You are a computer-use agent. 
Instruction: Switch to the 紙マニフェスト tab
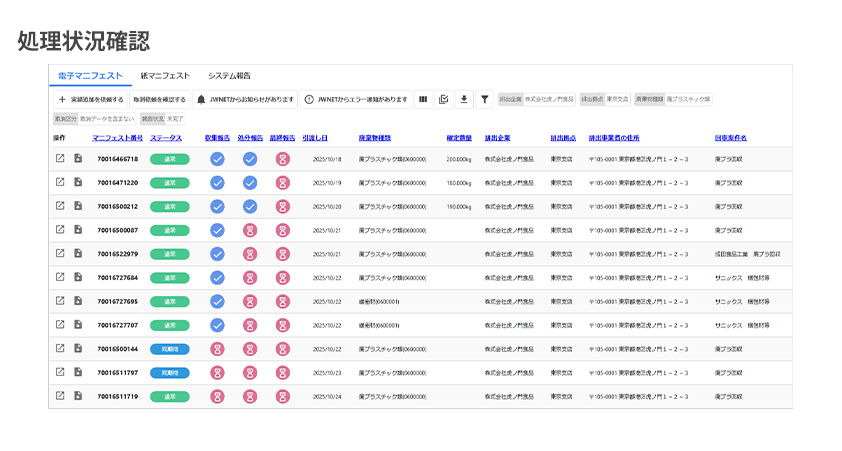165,76
